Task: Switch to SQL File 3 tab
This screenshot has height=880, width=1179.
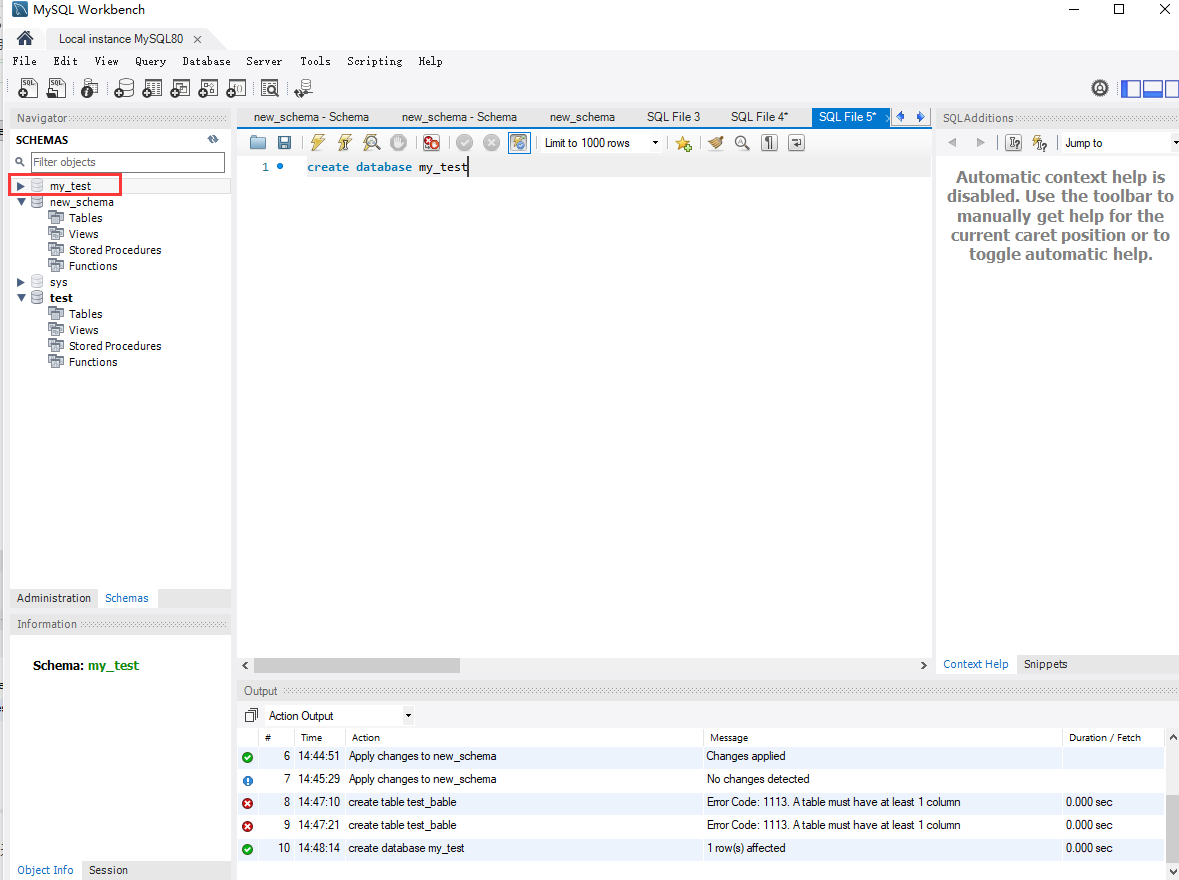Action: pyautogui.click(x=673, y=117)
